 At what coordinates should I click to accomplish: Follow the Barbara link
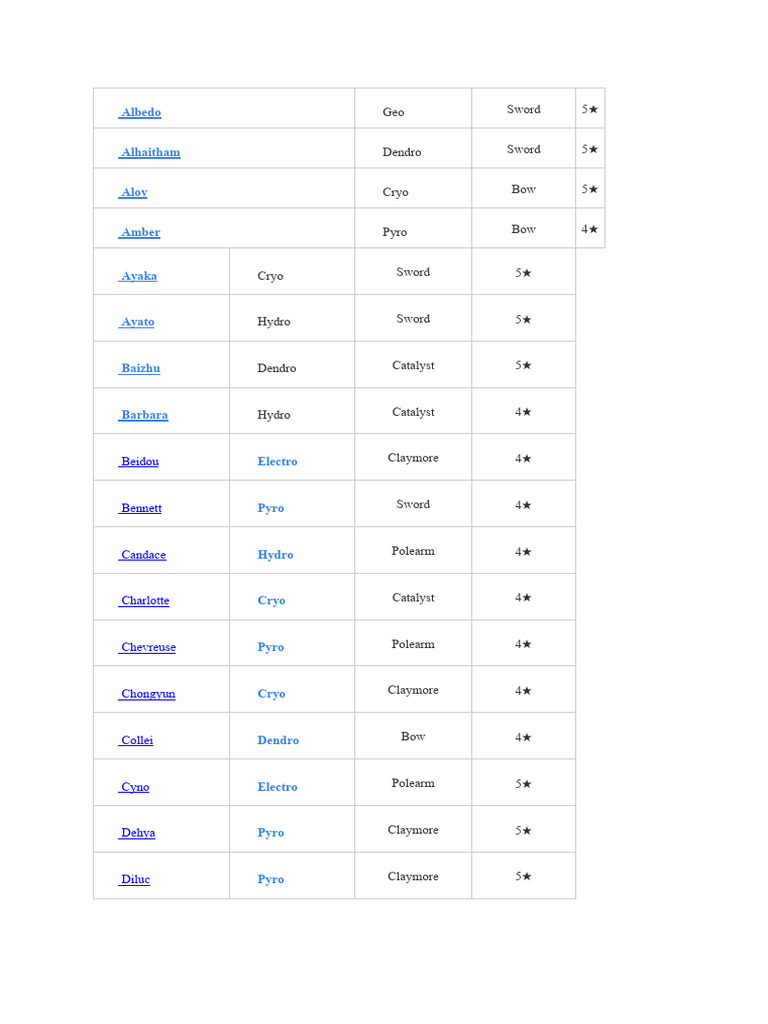coord(144,415)
